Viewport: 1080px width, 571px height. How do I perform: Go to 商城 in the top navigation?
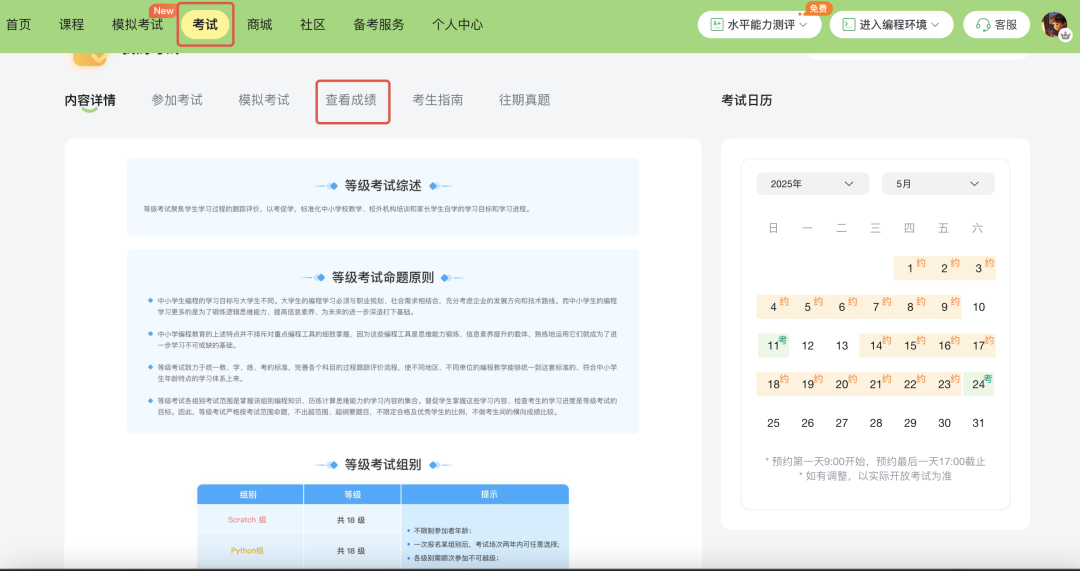pos(260,24)
